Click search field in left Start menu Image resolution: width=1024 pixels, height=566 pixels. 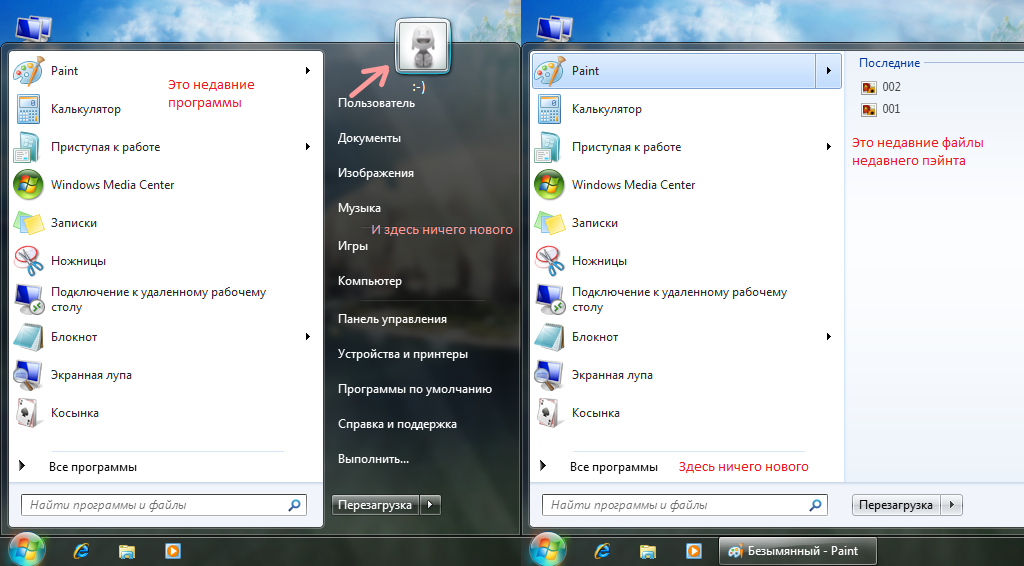pos(155,506)
